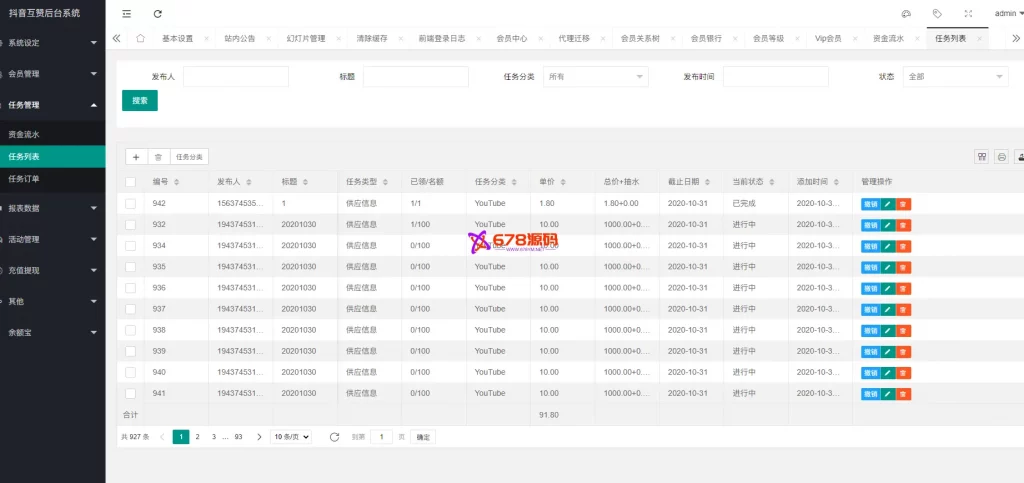Delete selected tasks with trash icon

(x=158, y=157)
